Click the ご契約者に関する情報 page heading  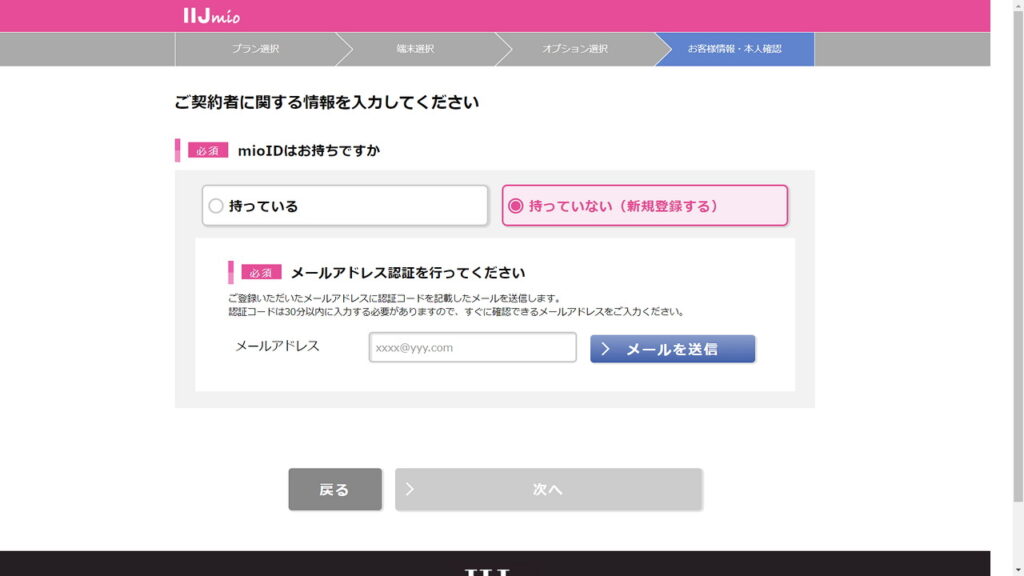(x=327, y=102)
